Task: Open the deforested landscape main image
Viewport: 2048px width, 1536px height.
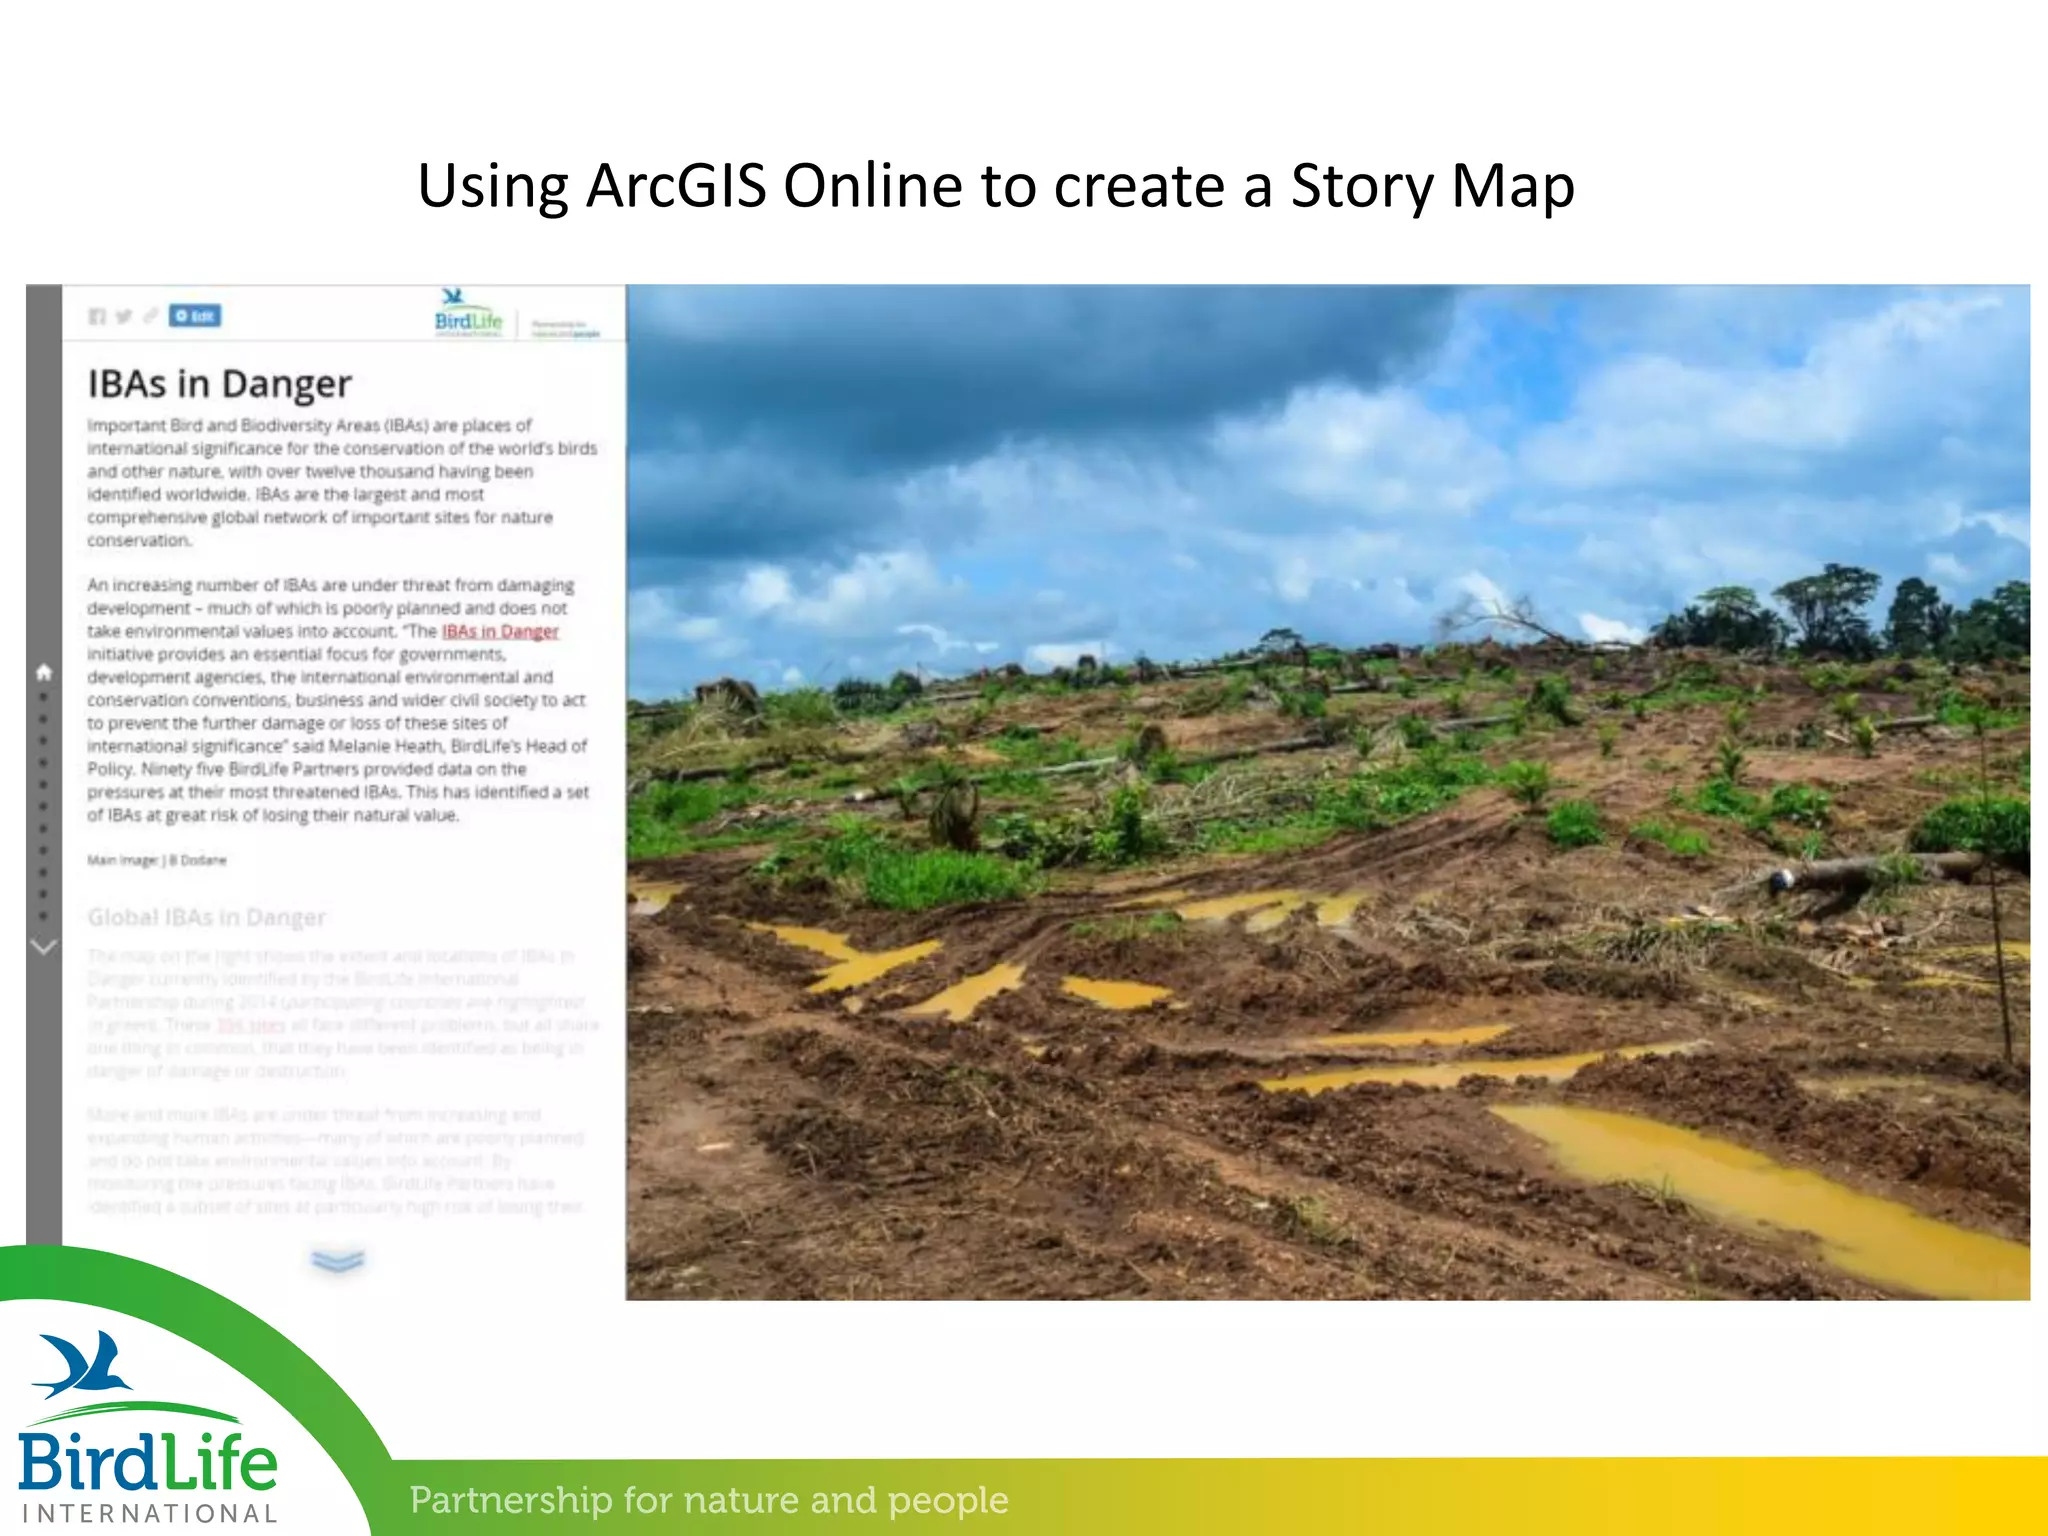Action: [1328, 792]
